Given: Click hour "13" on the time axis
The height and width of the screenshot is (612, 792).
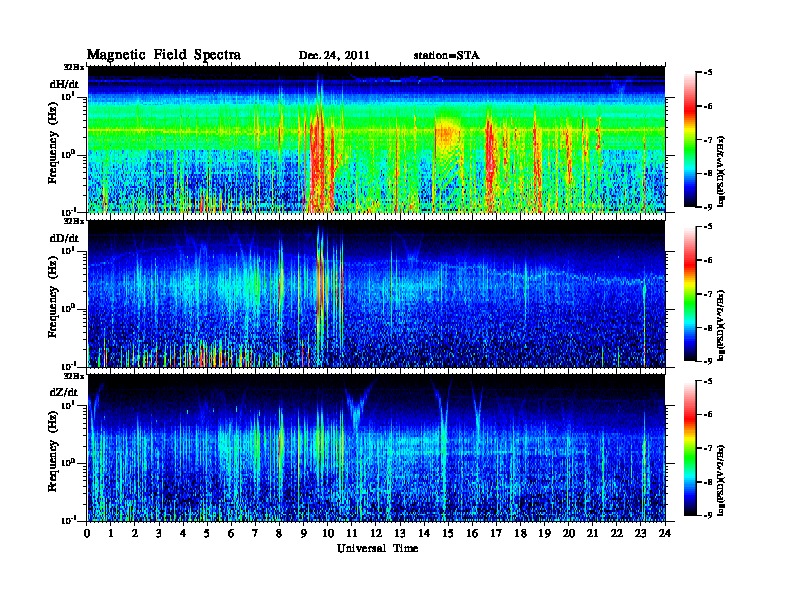Looking at the screenshot, I should click(x=400, y=534).
